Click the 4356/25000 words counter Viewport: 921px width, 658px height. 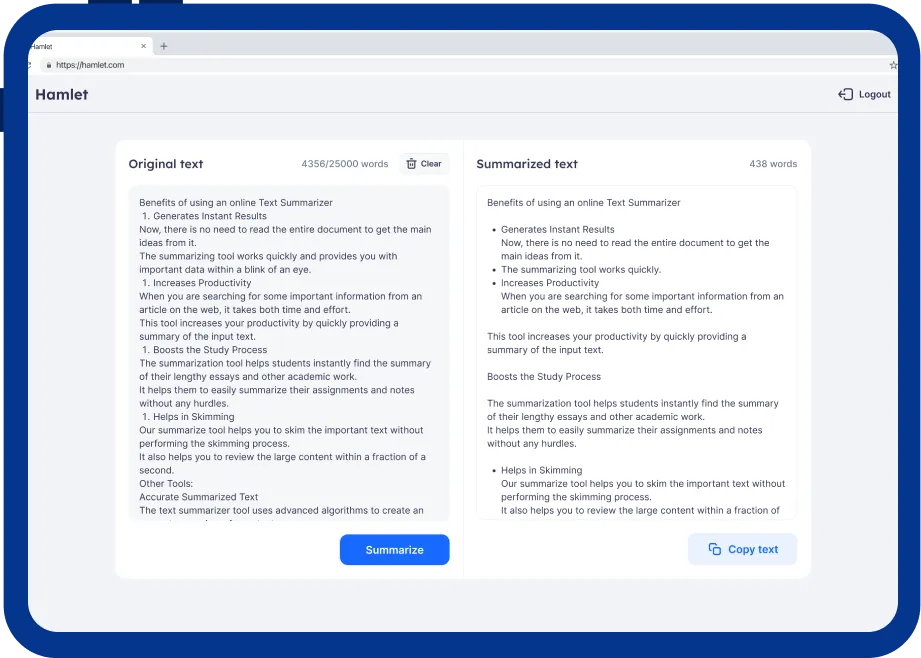coord(344,164)
